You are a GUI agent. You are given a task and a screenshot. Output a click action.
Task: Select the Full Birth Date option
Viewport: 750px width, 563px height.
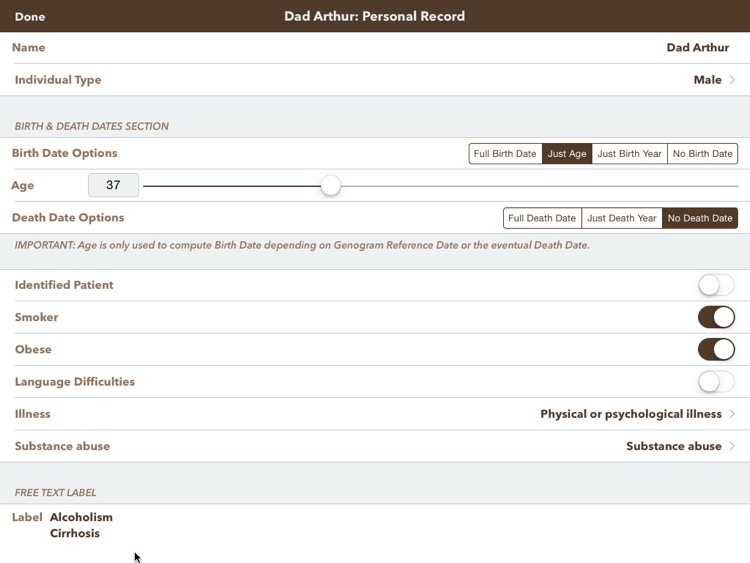(x=506, y=154)
